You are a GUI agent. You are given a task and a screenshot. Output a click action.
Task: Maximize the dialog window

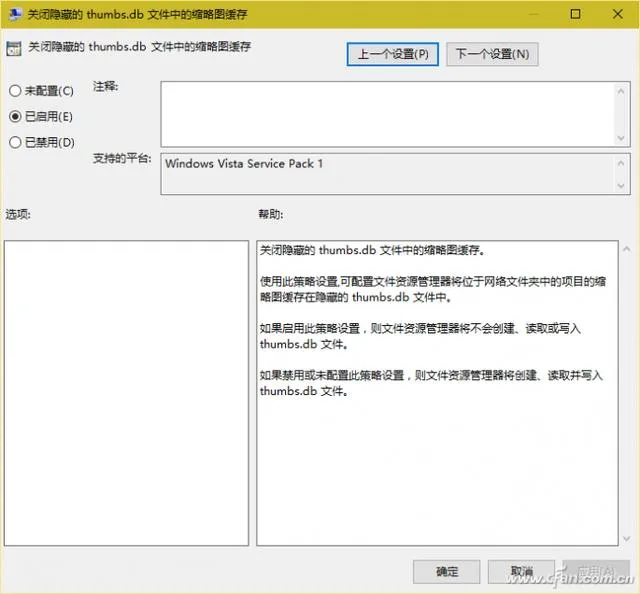[575, 14]
